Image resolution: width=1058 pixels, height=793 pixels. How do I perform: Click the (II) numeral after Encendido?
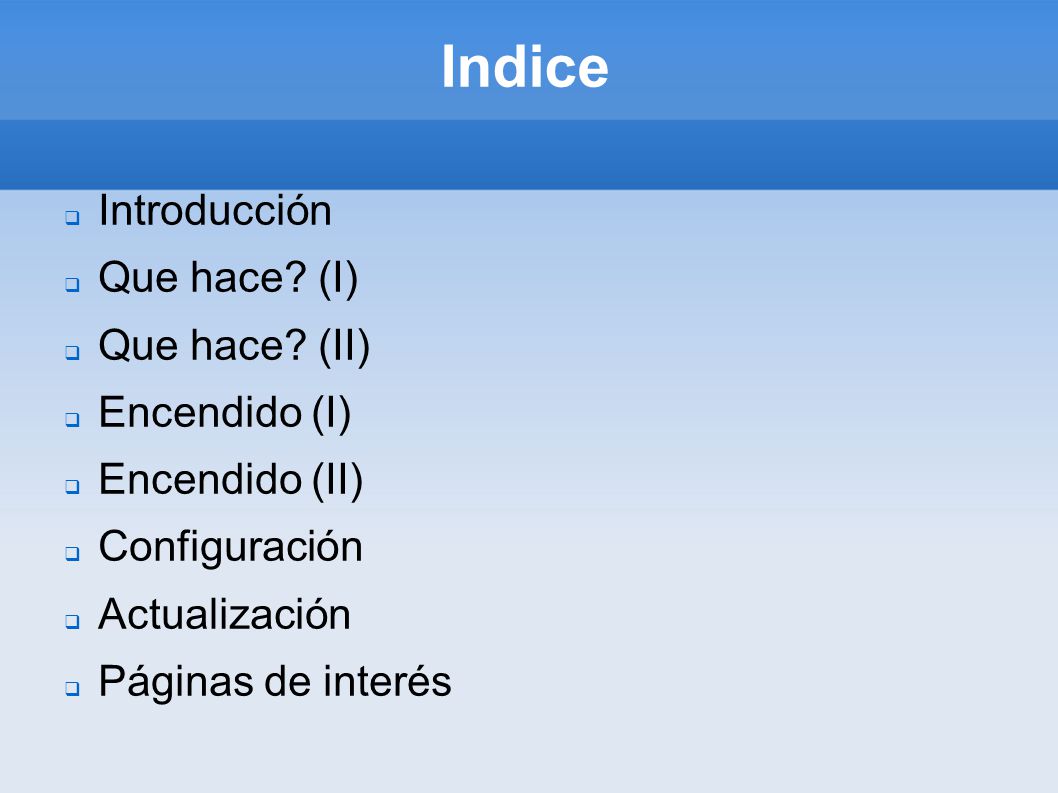click(337, 481)
